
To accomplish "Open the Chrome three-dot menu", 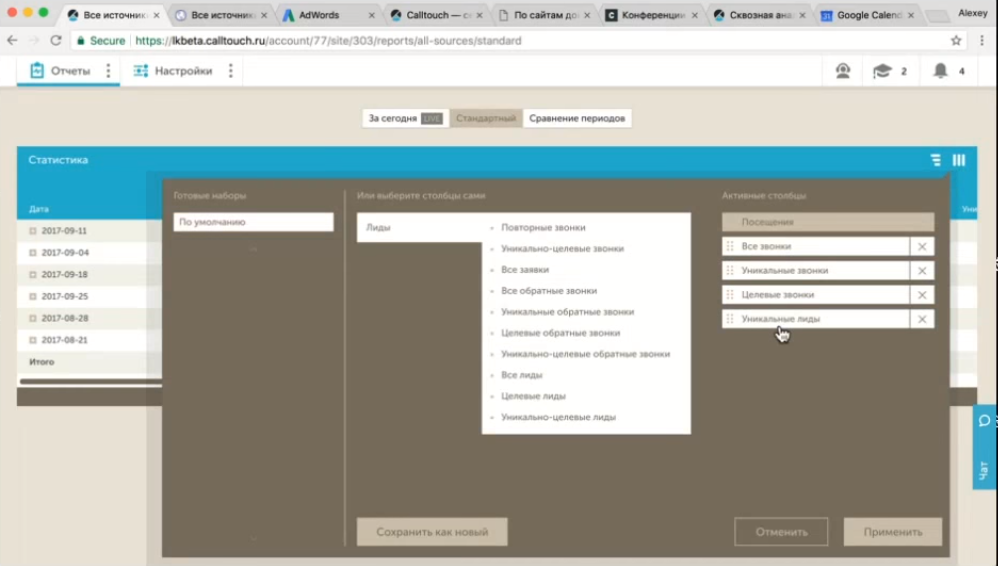I will pos(982,40).
